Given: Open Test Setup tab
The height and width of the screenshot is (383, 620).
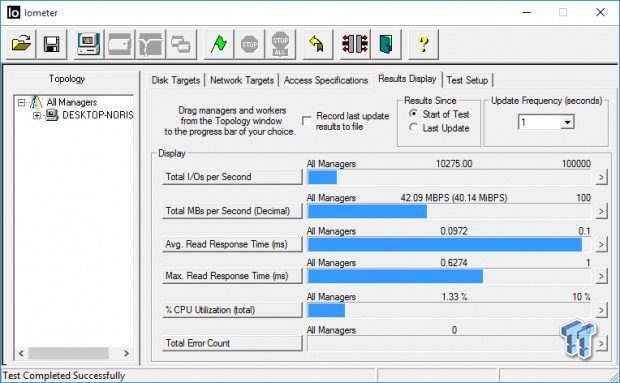Looking at the screenshot, I should [467, 80].
